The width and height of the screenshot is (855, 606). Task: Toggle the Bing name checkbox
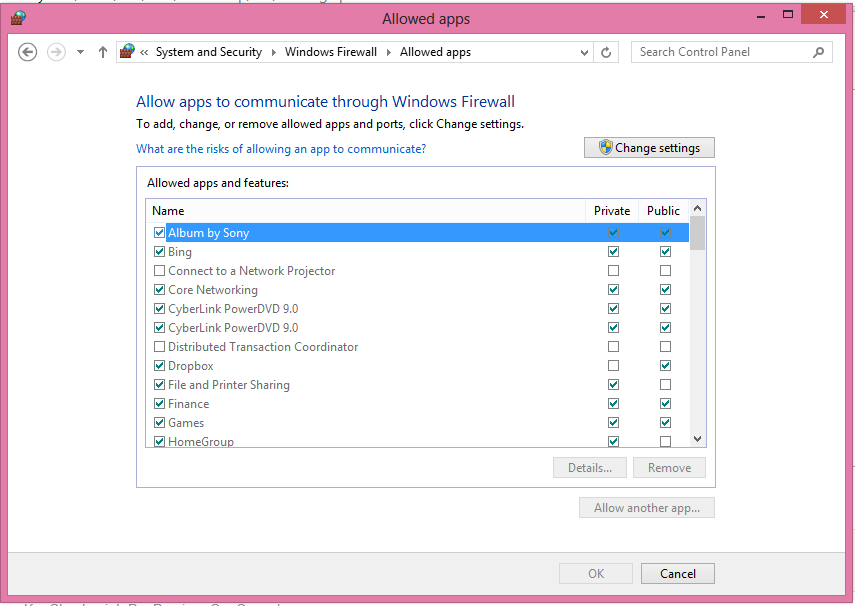(x=159, y=251)
